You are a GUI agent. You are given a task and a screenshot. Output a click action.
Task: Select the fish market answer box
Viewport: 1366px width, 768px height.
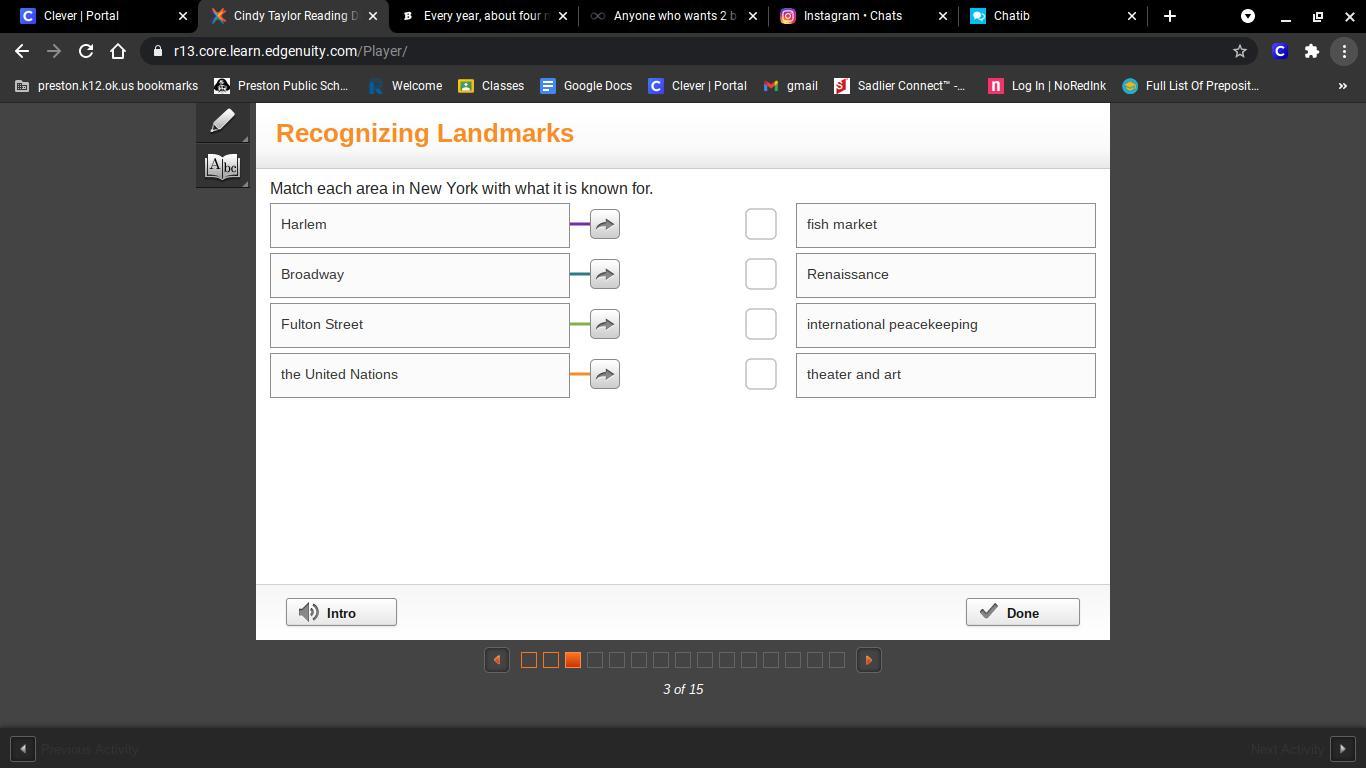tap(946, 225)
